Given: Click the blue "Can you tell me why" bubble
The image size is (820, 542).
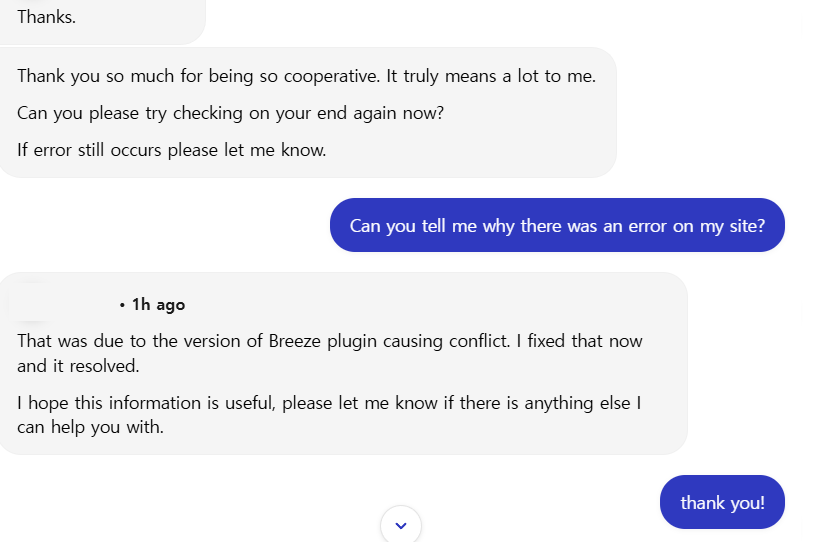Looking at the screenshot, I should (x=557, y=226).
